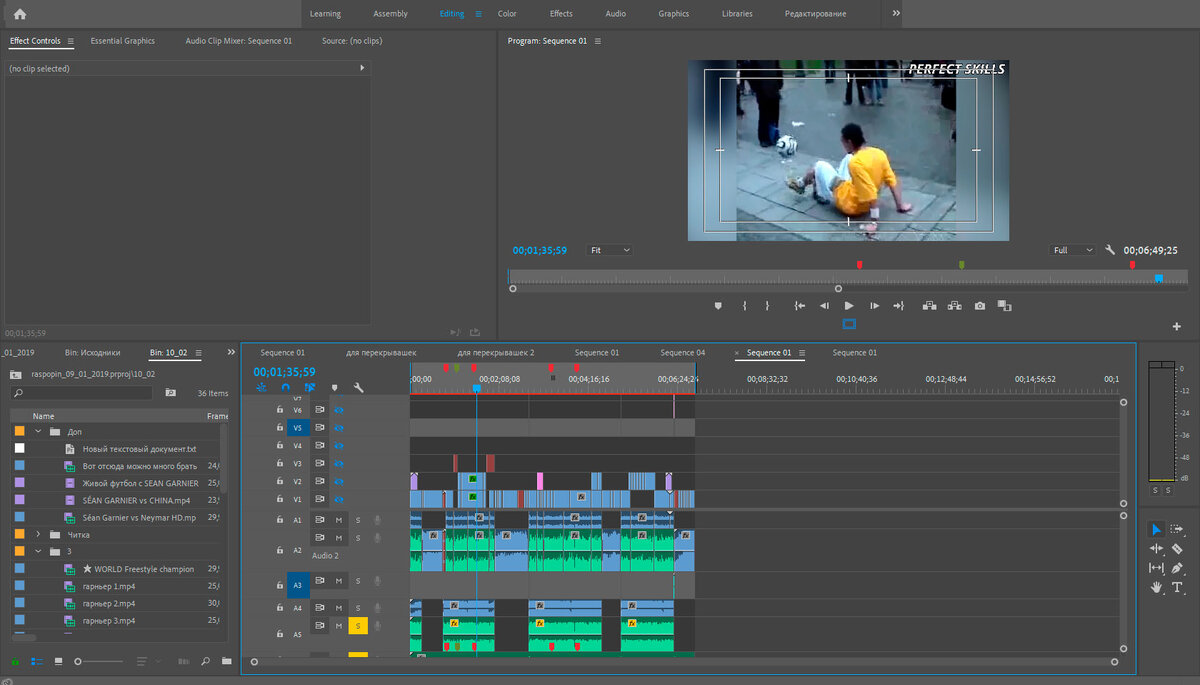This screenshot has width=1200, height=685.
Task: Open the Fit zoom level dropdown
Action: pyautogui.click(x=609, y=250)
